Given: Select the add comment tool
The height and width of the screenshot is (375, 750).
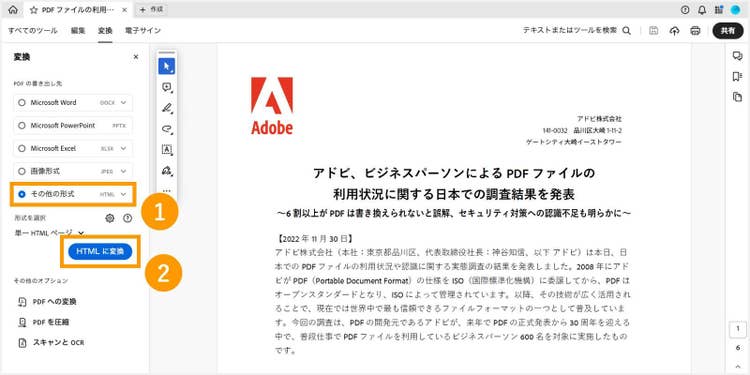Looking at the screenshot, I should [166, 87].
